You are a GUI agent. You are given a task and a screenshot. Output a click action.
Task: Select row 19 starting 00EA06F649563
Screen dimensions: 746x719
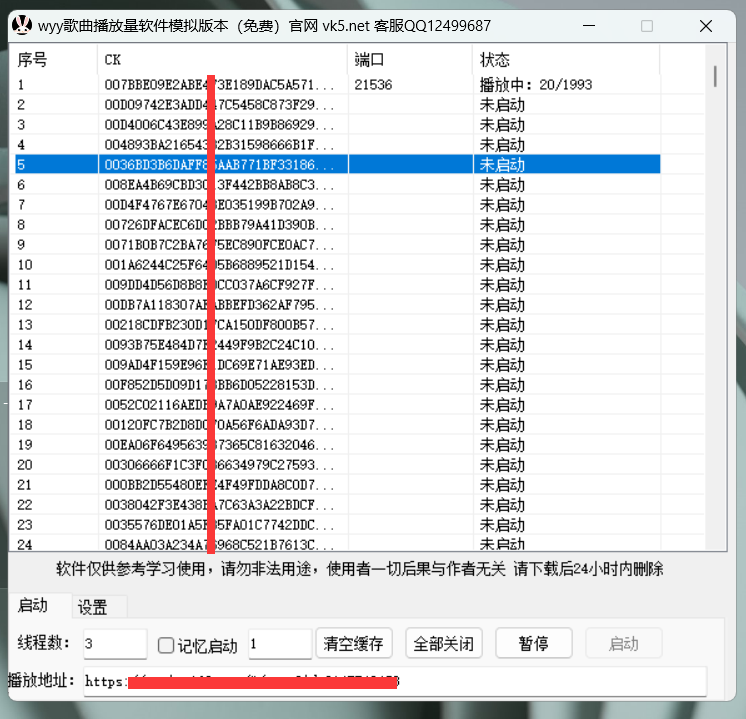pos(337,444)
